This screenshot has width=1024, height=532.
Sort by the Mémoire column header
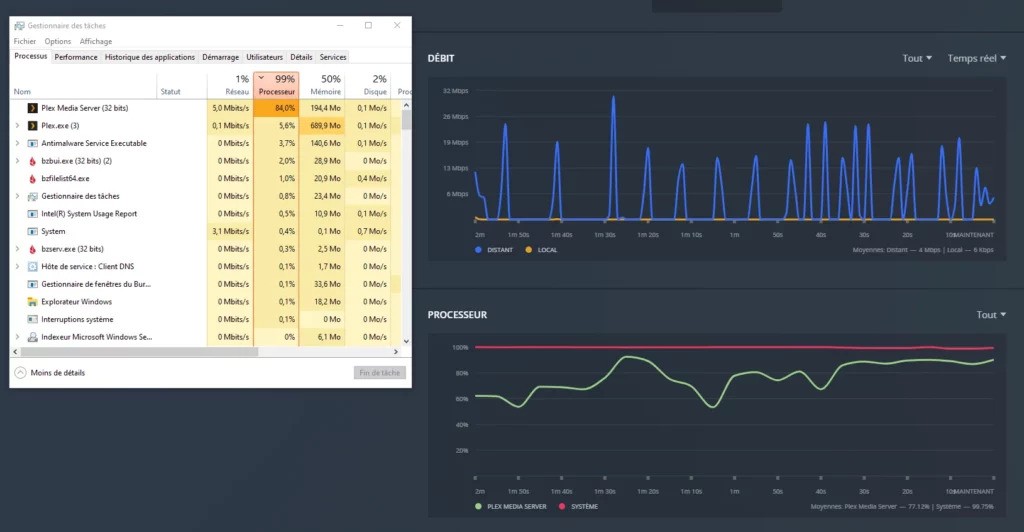[322, 85]
